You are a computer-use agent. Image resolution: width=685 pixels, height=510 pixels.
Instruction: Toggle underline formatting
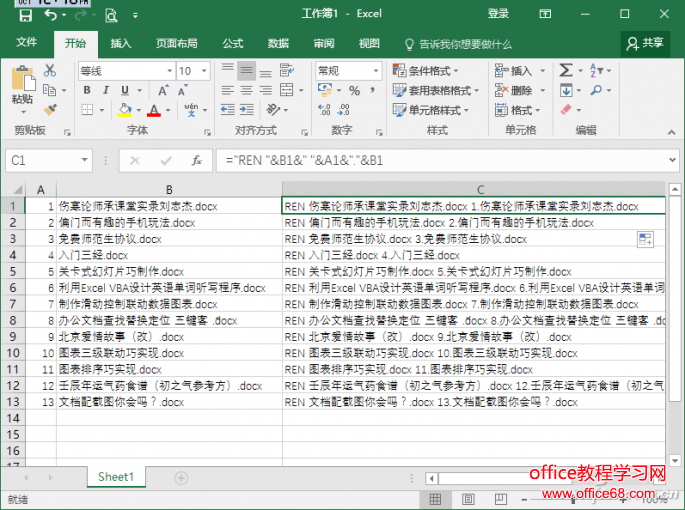point(125,91)
